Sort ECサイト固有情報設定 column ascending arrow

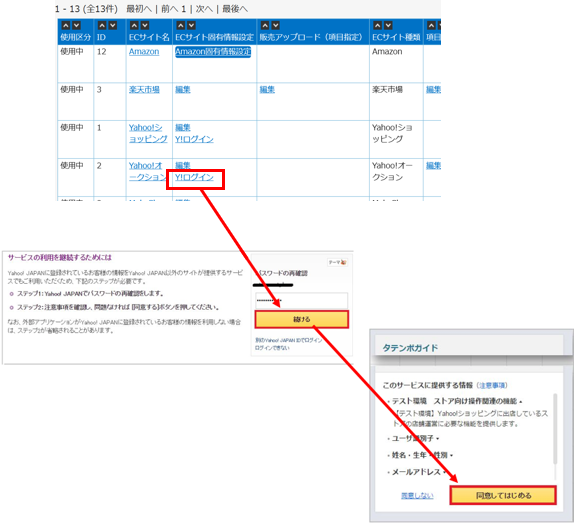point(181,25)
